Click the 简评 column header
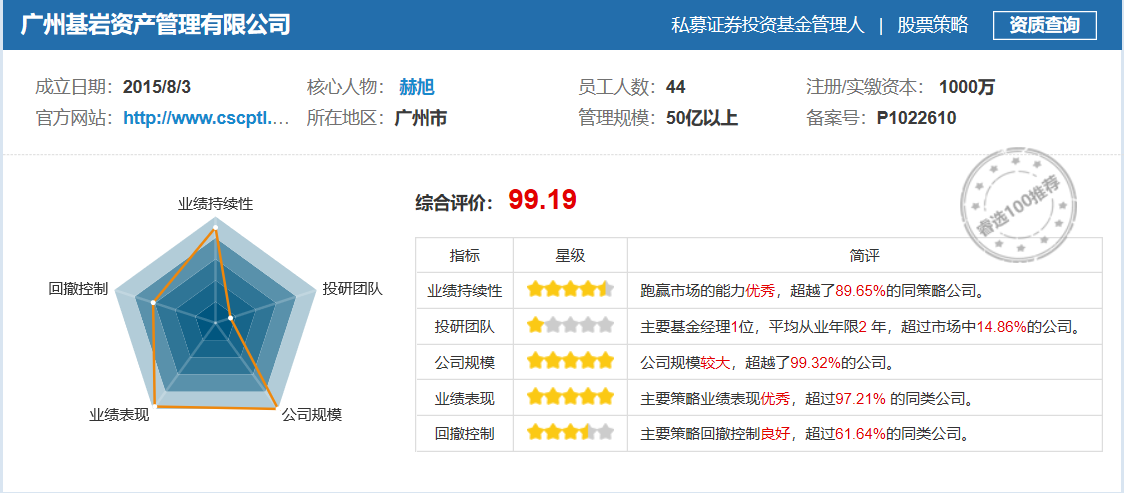1124x493 pixels. click(x=865, y=256)
